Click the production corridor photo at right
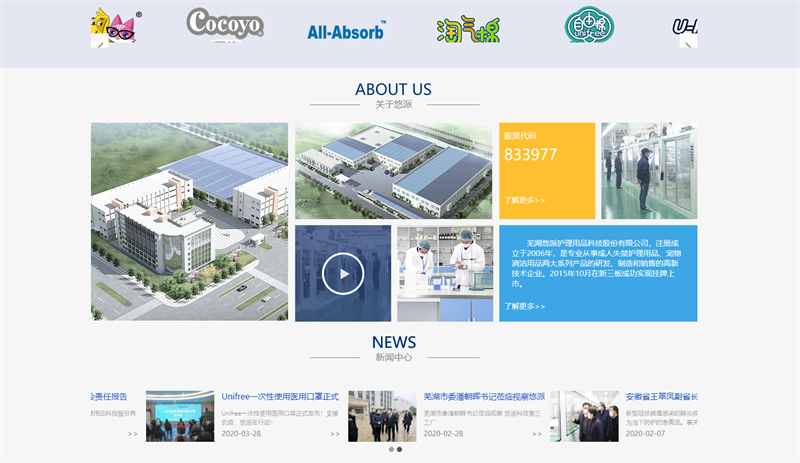800x463 pixels. coord(649,171)
